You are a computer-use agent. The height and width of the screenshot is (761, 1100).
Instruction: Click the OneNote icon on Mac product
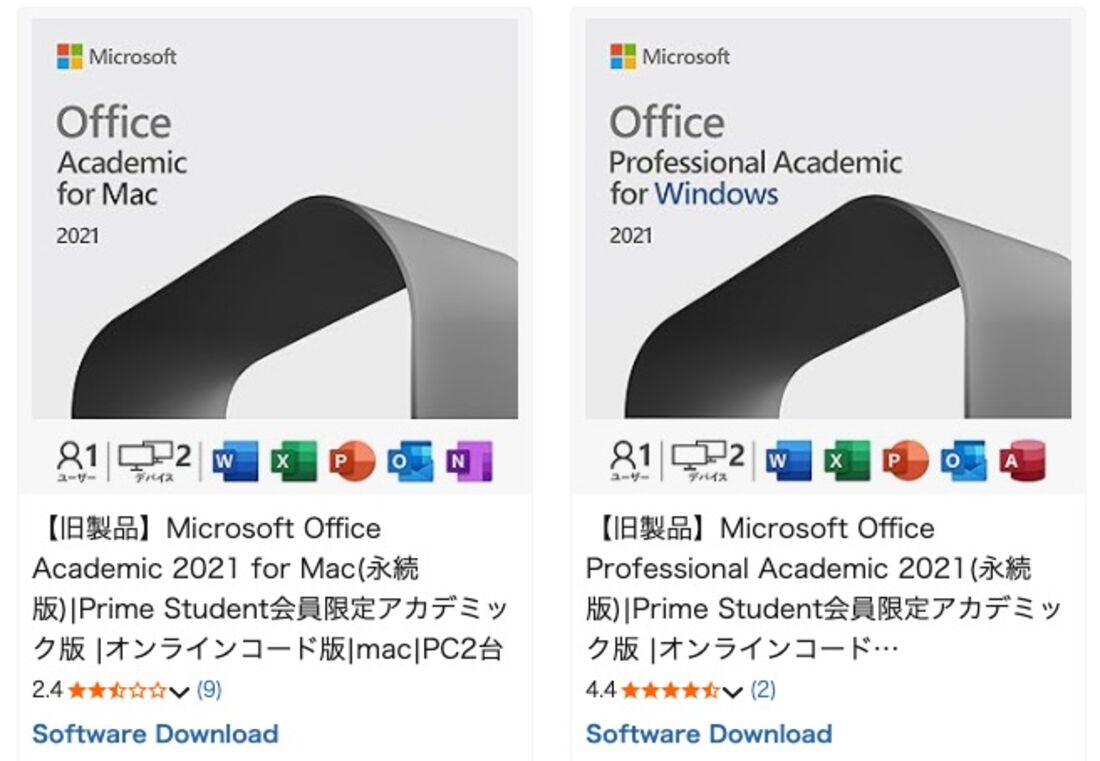coord(469,461)
